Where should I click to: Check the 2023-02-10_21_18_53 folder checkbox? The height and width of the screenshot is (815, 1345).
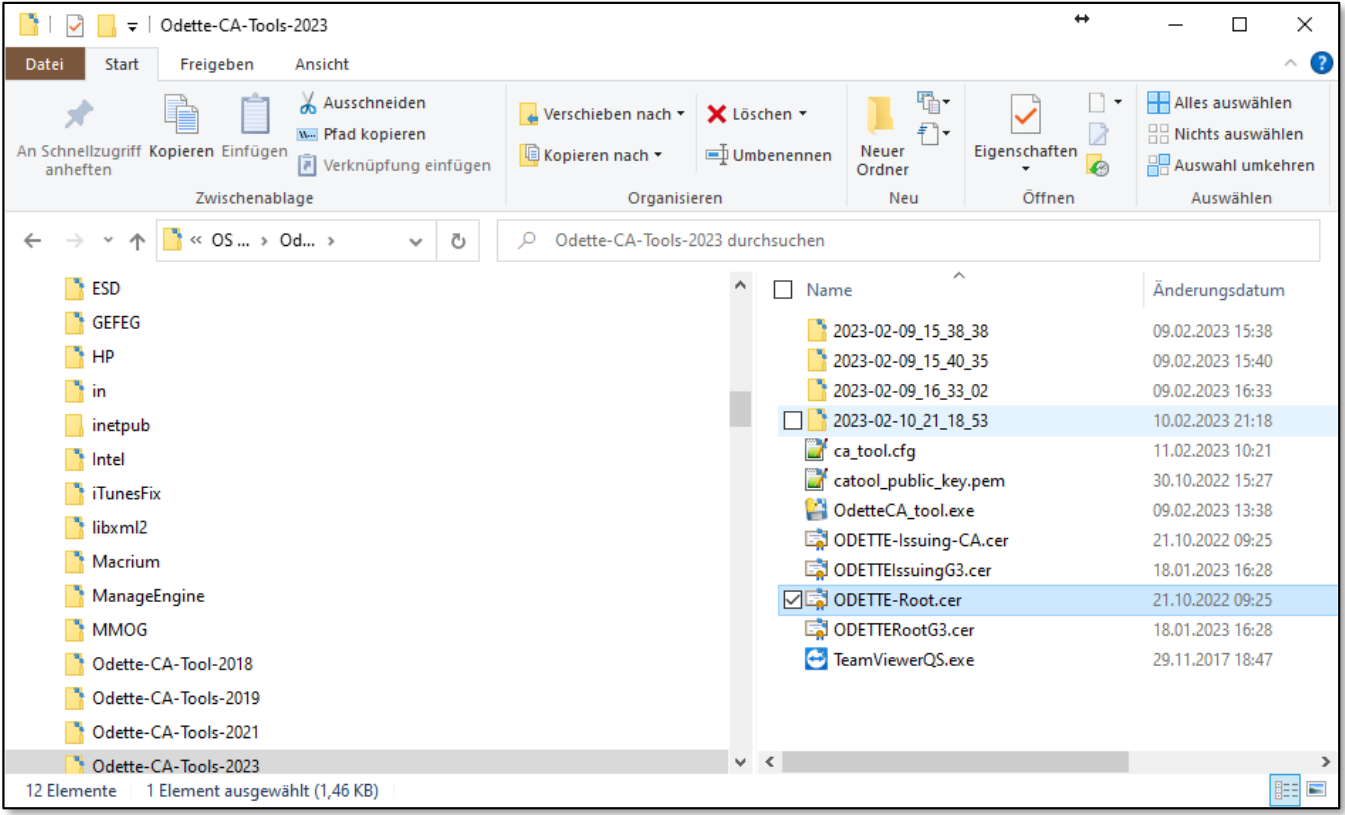(x=793, y=421)
